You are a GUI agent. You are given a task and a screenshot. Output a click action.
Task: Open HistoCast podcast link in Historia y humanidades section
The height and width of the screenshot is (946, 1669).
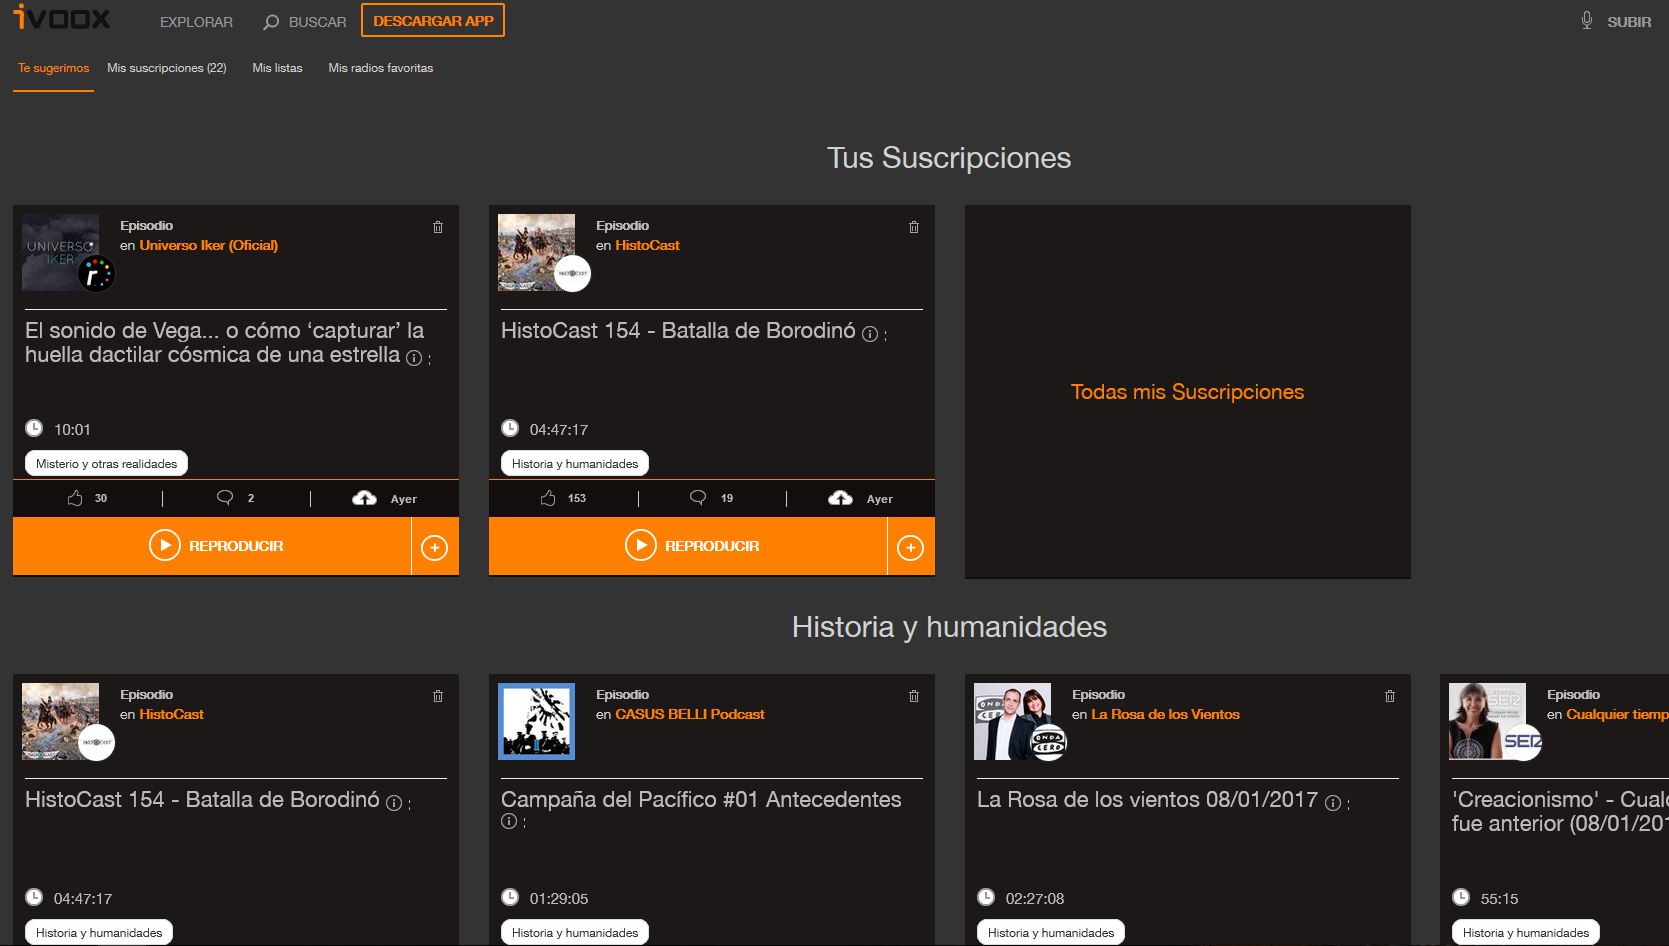172,714
